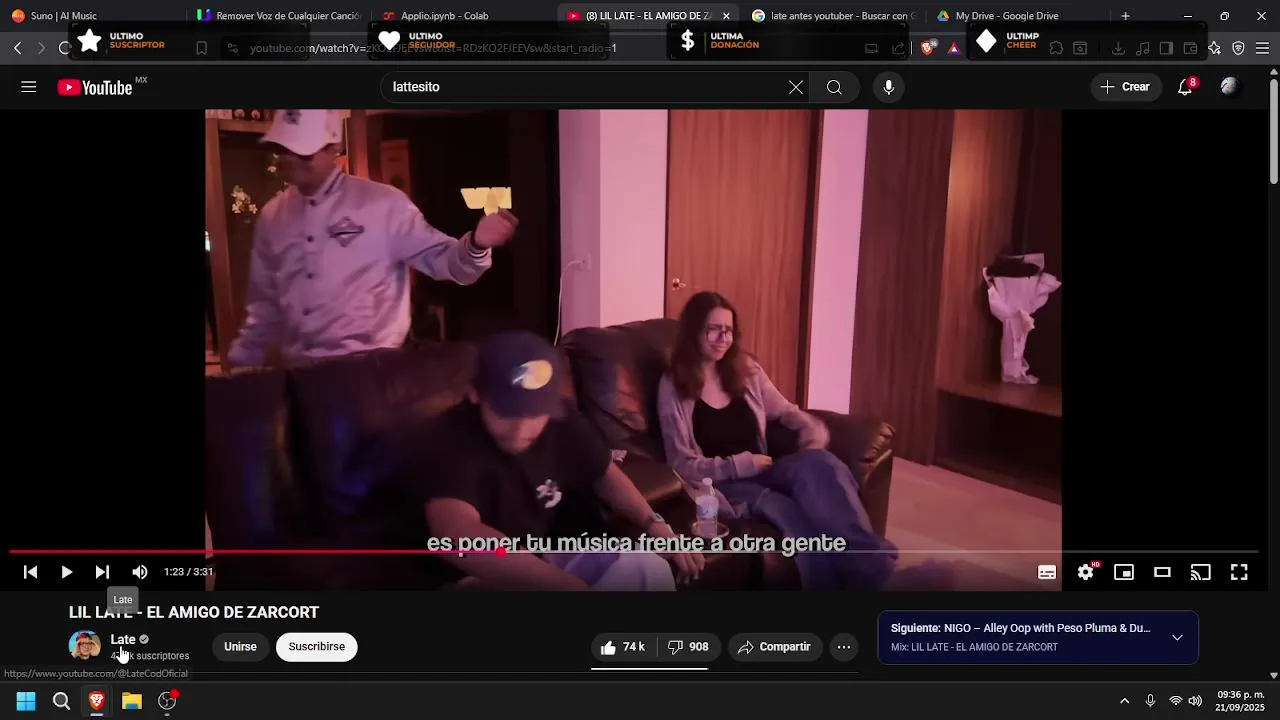Image resolution: width=1280 pixels, height=720 pixels.
Task: Start voice search with the microphone
Action: click(x=889, y=87)
